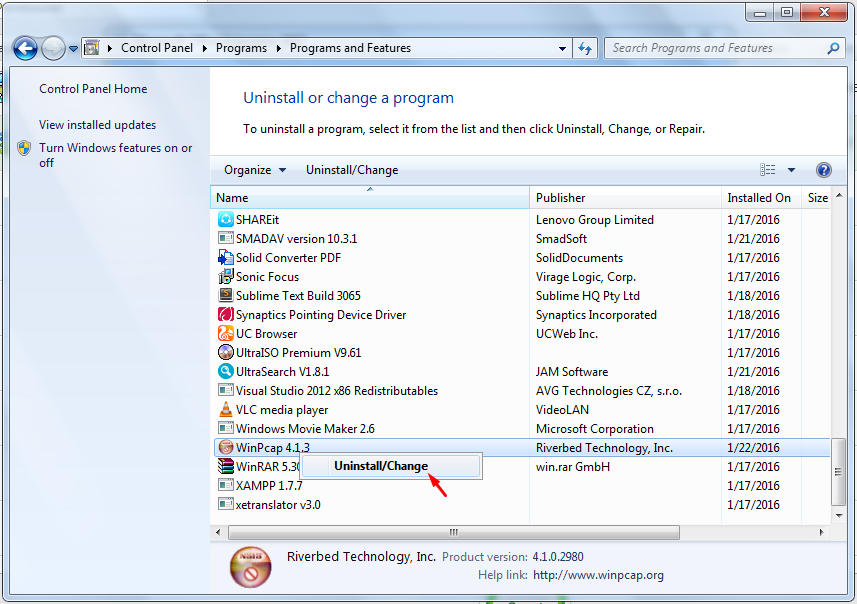Click the UC Browser icon

[x=226, y=333]
